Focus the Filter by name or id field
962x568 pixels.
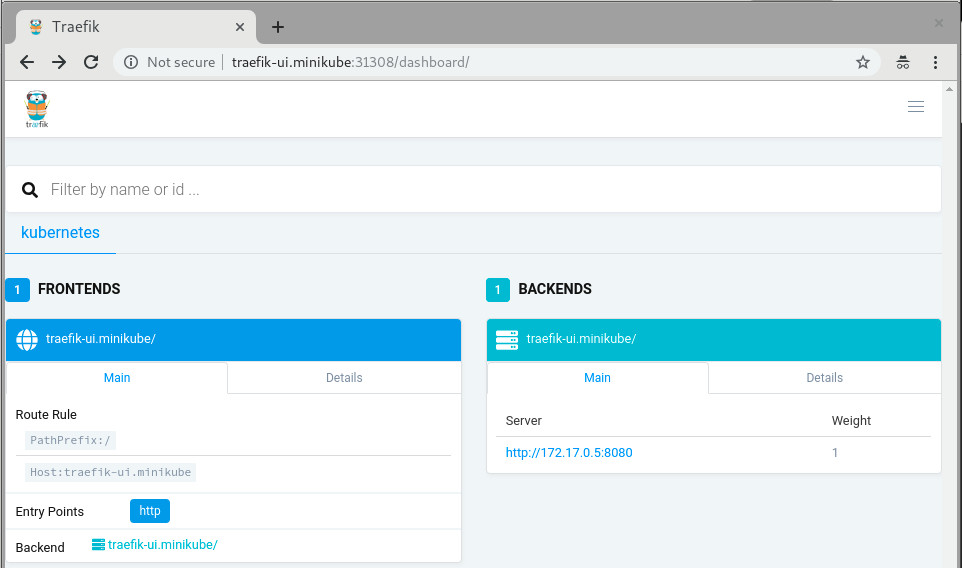pos(480,190)
